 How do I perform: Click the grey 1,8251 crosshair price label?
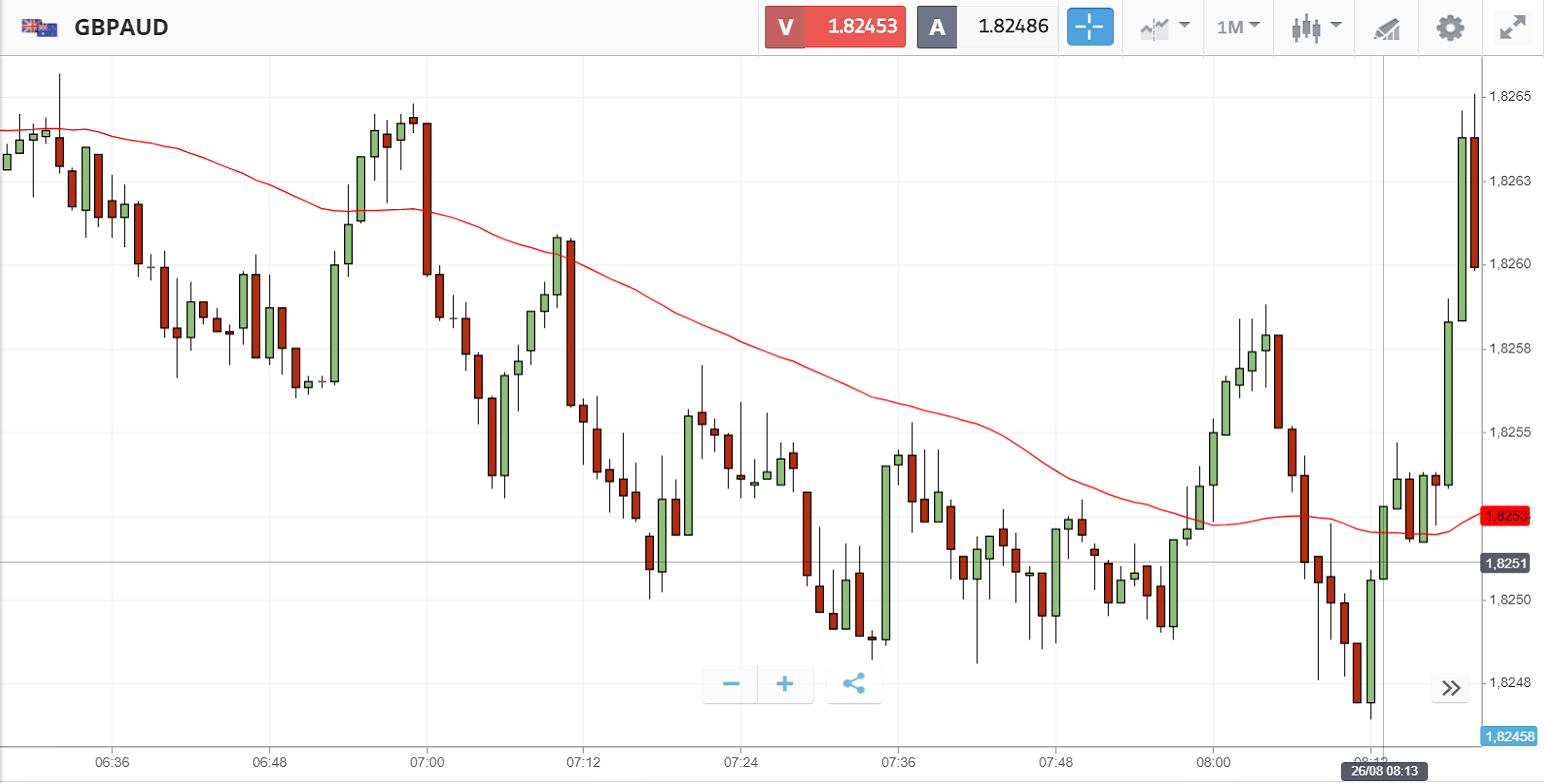click(1505, 563)
